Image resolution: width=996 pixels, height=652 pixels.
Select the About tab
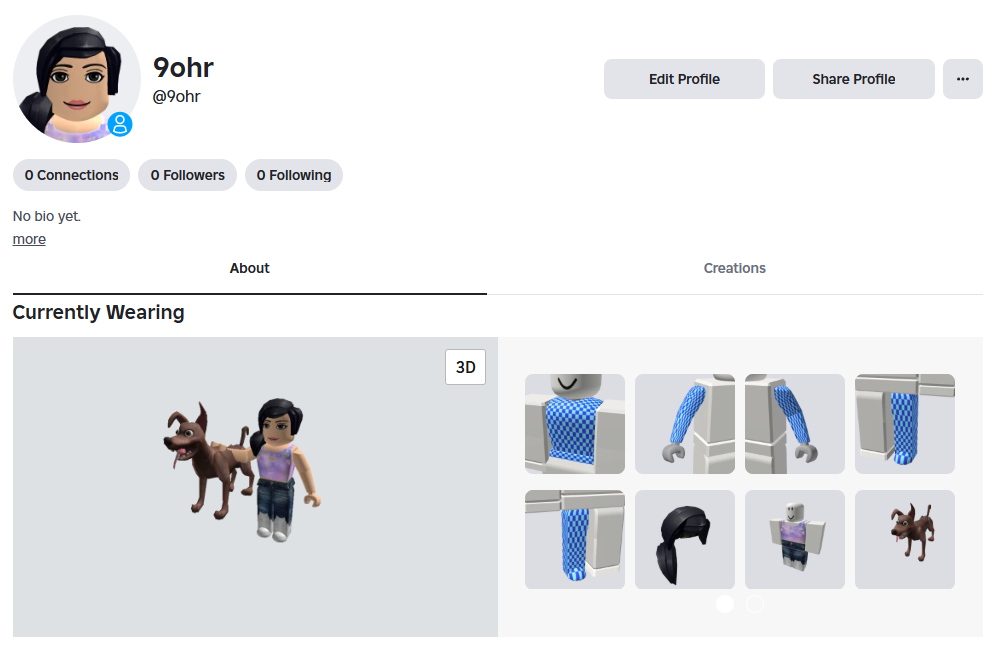[x=250, y=268]
